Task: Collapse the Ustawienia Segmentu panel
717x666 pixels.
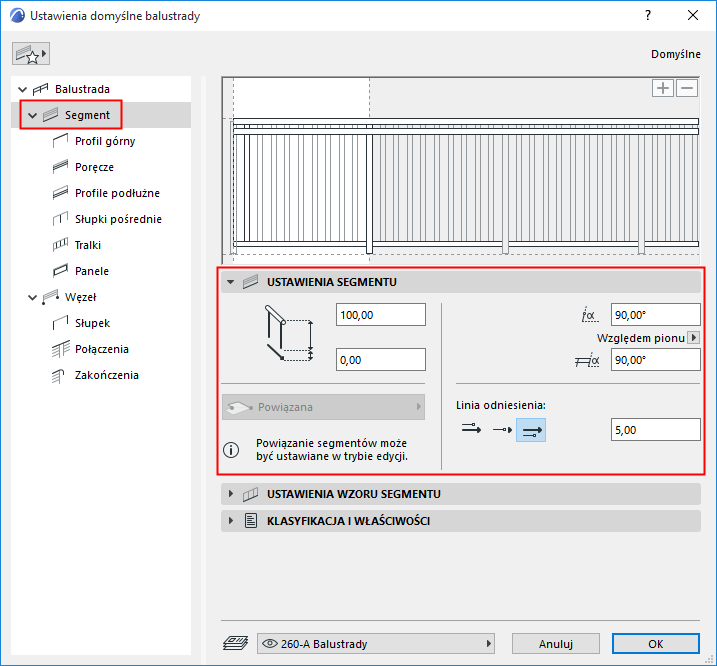Action: (230, 282)
